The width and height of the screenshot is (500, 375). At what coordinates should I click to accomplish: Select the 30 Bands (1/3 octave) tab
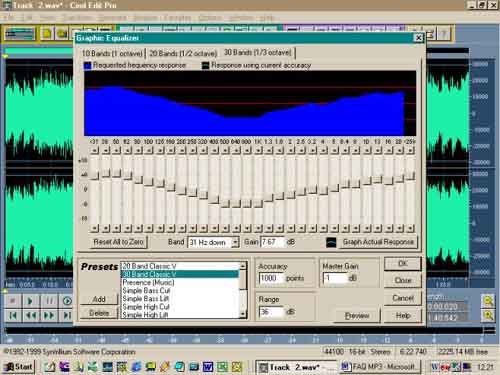[258, 52]
